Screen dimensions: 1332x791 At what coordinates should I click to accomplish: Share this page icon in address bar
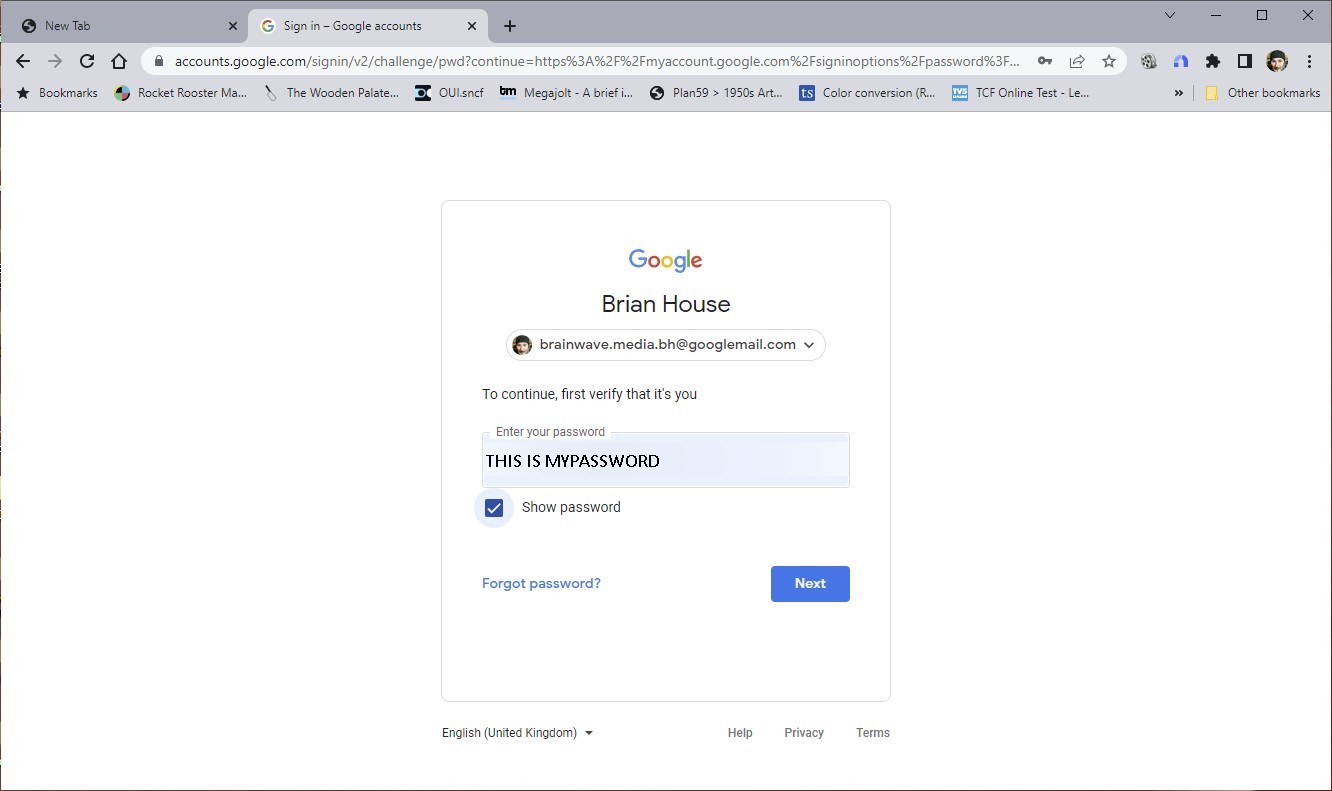coord(1077,61)
